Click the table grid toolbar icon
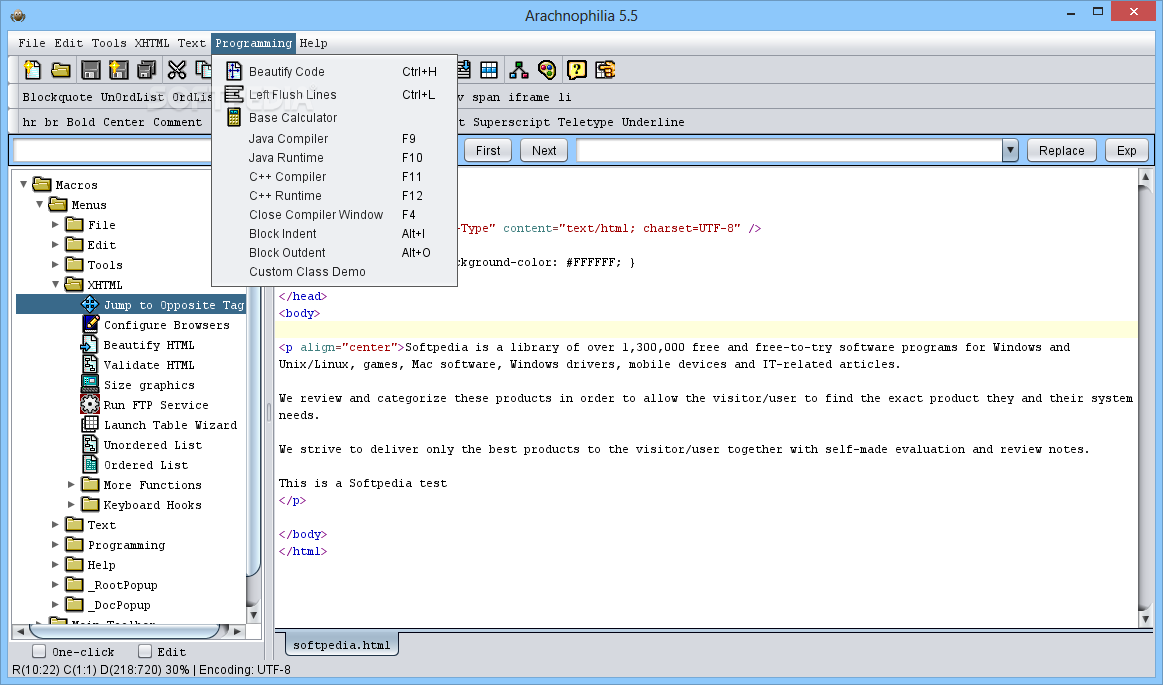 490,70
